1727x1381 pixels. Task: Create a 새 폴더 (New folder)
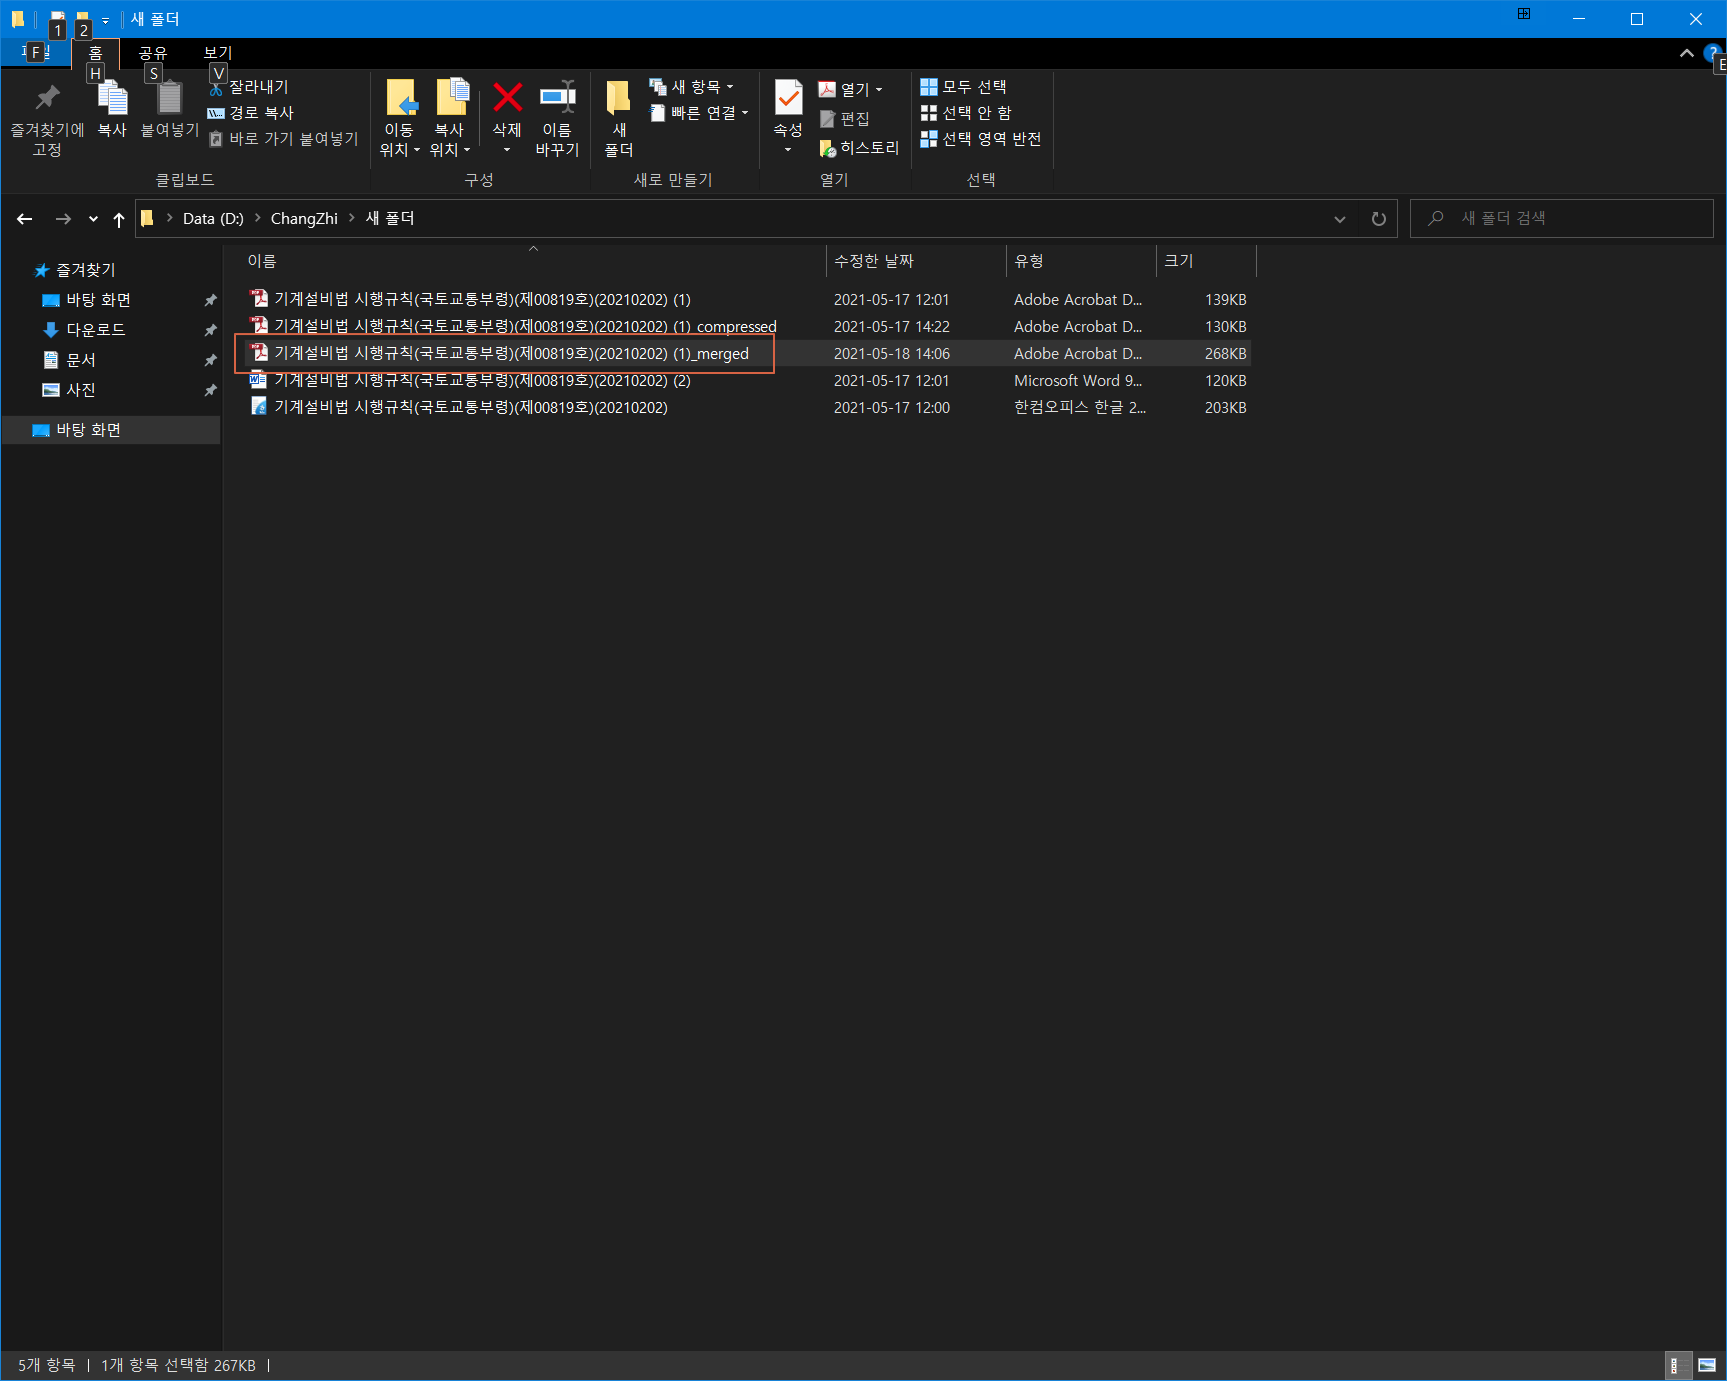(619, 118)
